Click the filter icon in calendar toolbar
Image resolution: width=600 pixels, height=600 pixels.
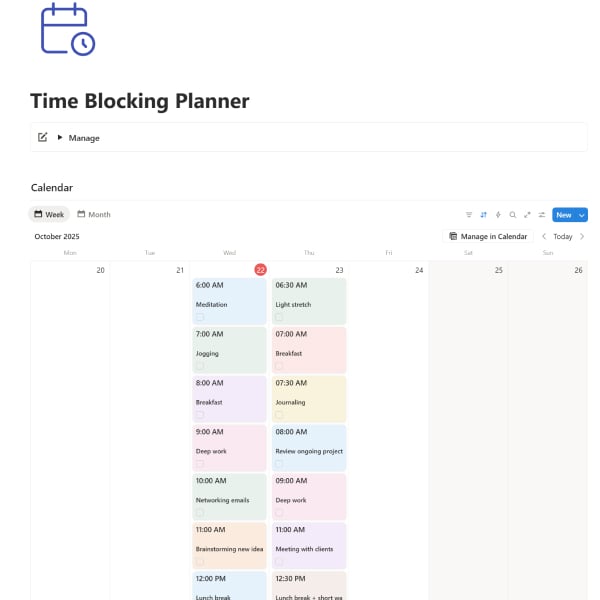pos(469,215)
